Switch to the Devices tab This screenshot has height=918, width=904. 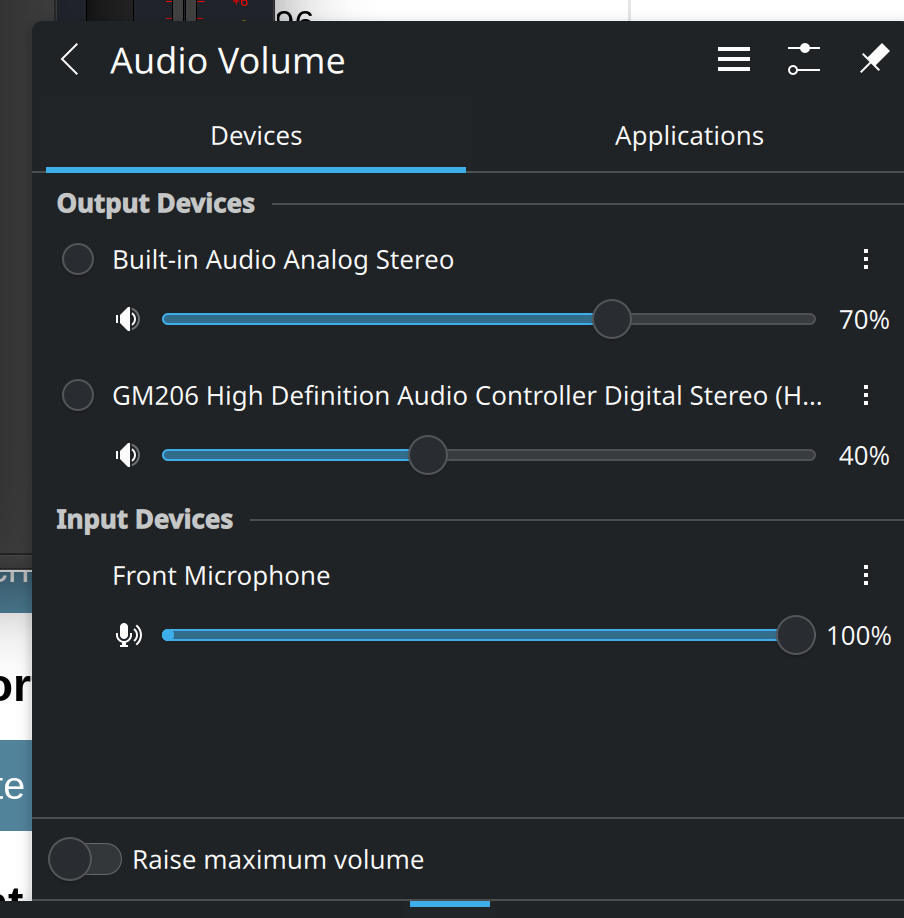pos(256,136)
